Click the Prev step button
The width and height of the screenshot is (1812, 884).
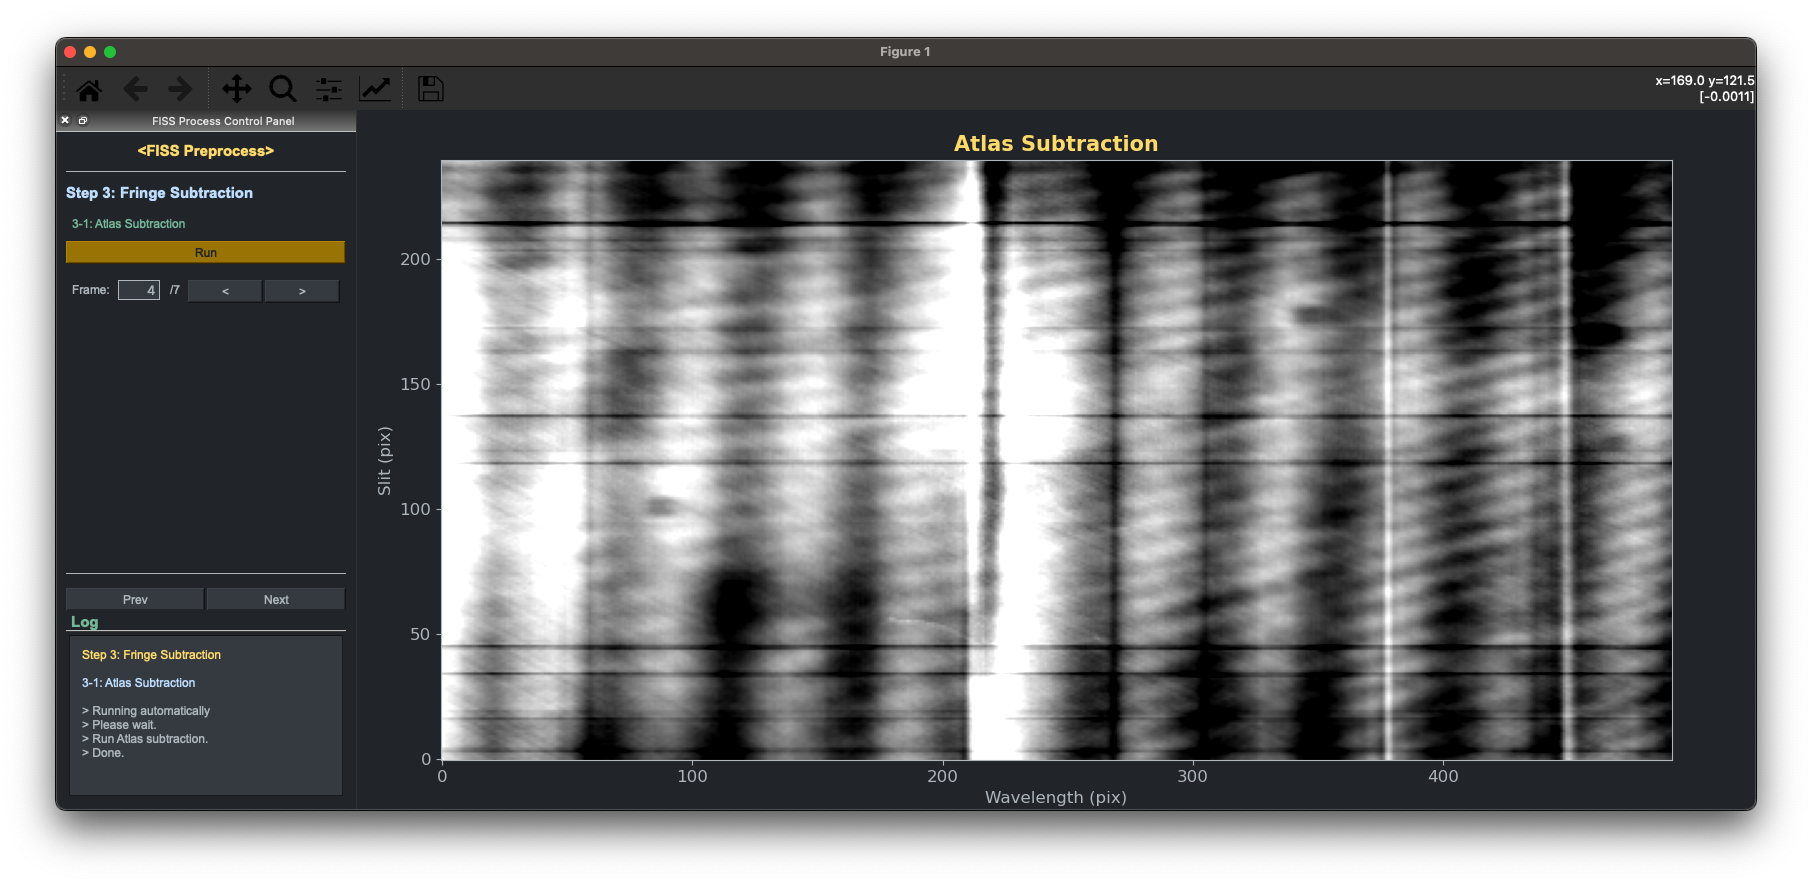(135, 599)
